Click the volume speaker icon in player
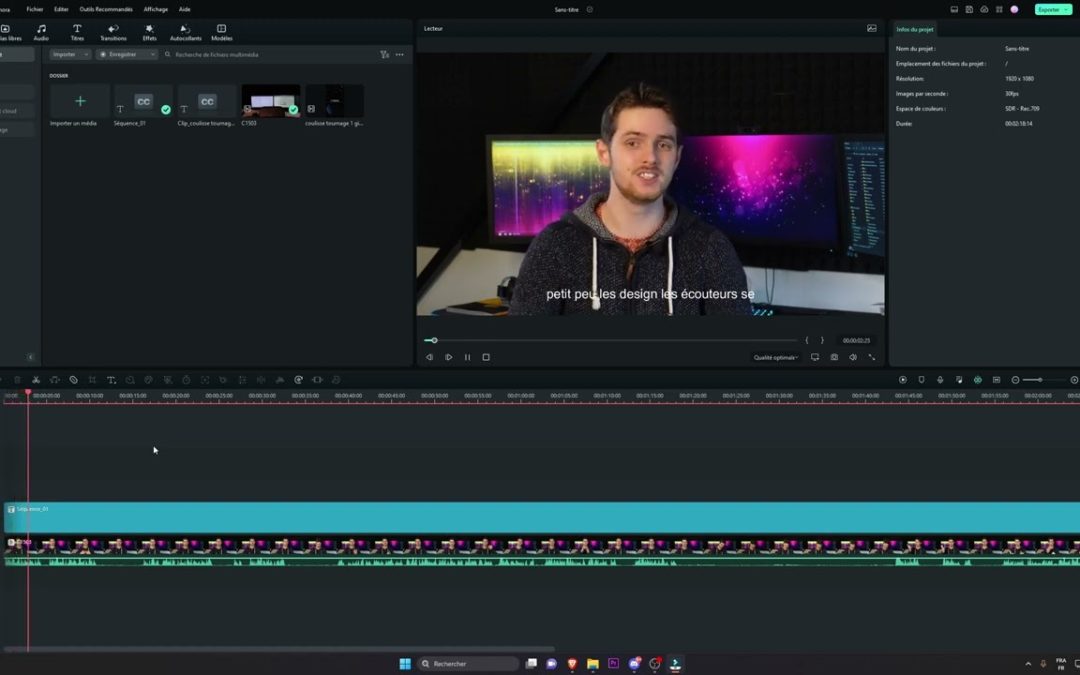The height and width of the screenshot is (675, 1080). coord(853,357)
